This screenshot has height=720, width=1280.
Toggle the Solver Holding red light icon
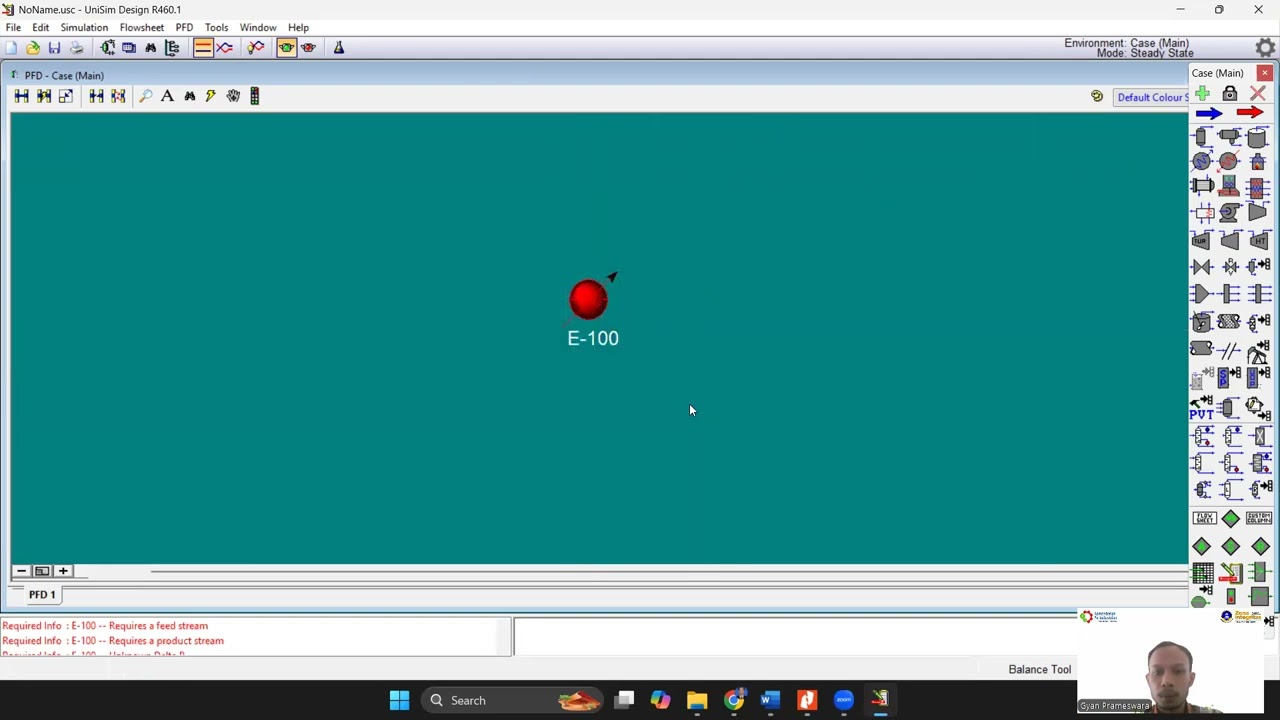pos(308,47)
